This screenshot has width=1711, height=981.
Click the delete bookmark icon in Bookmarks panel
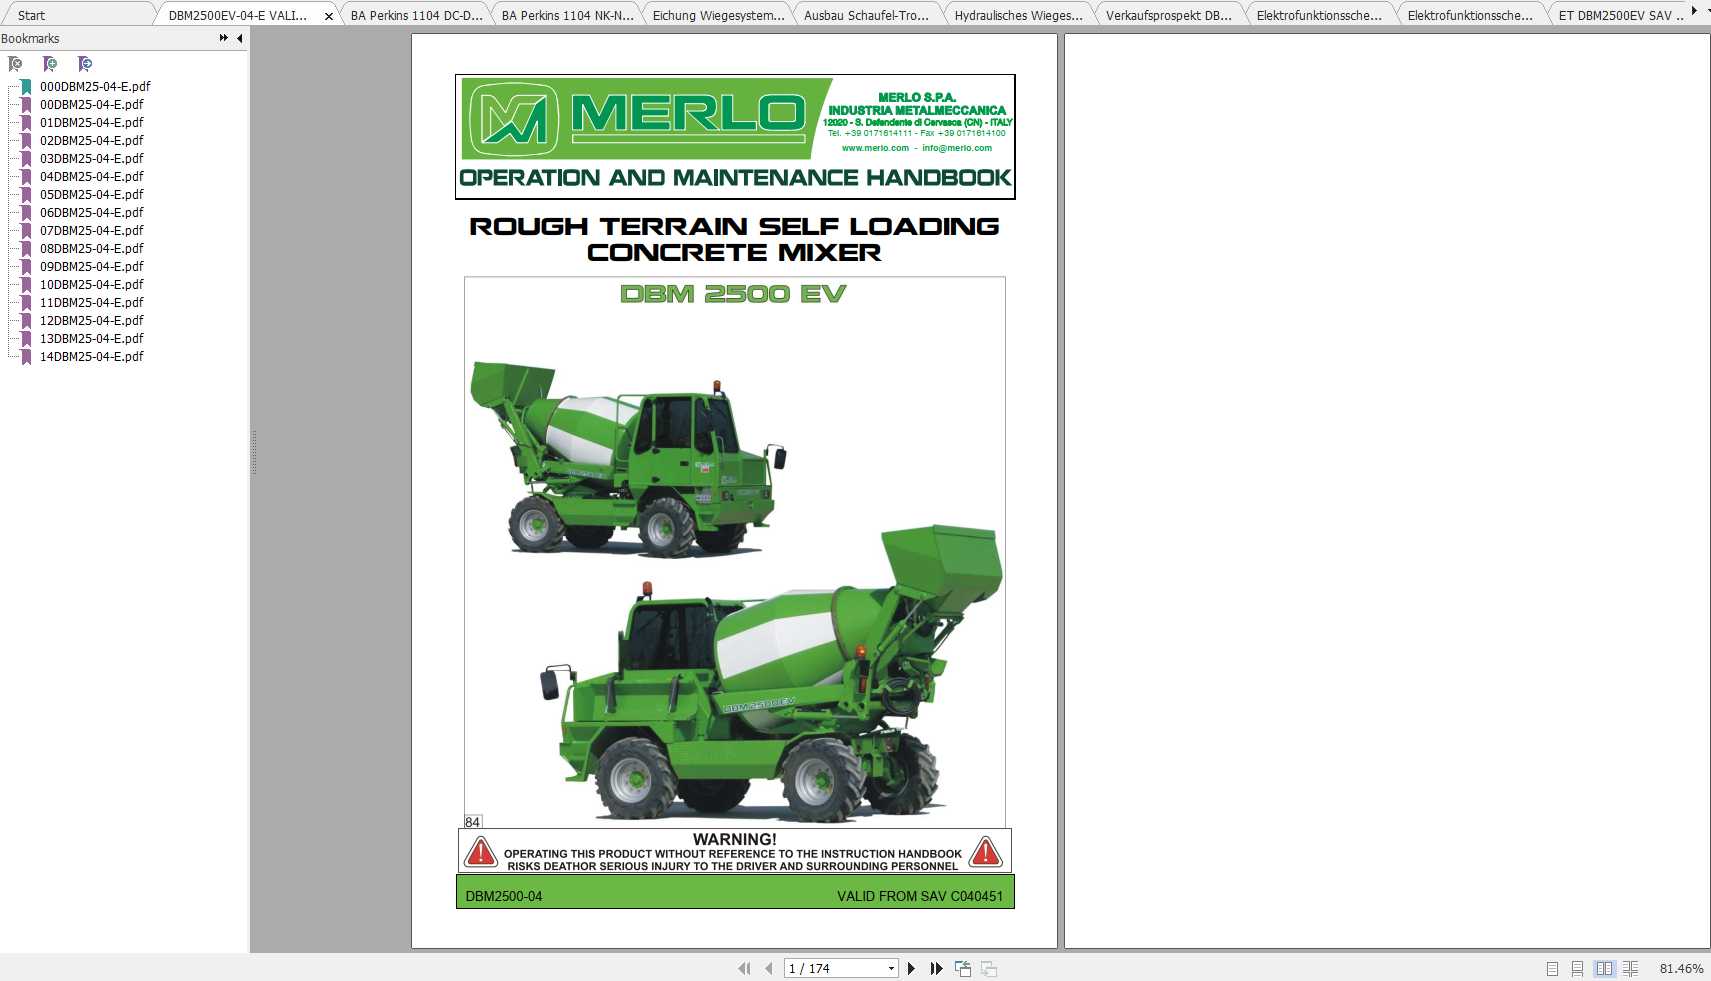tap(15, 64)
